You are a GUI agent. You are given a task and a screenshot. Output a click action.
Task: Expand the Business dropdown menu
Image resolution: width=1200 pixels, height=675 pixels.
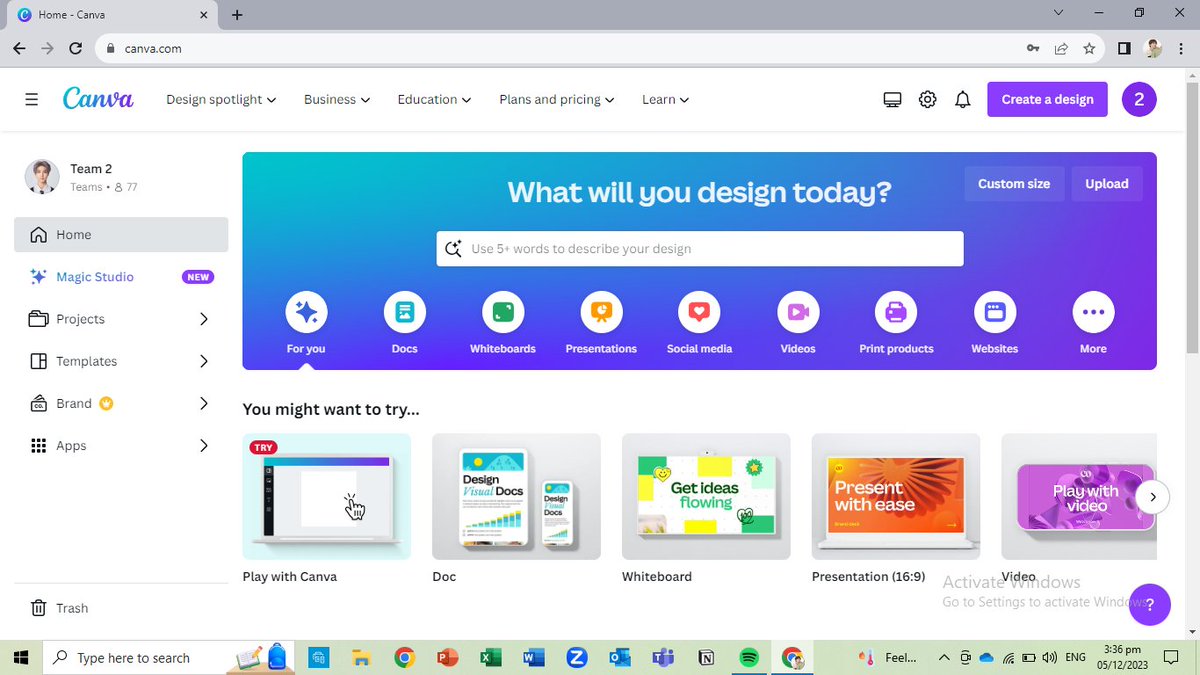tap(337, 99)
